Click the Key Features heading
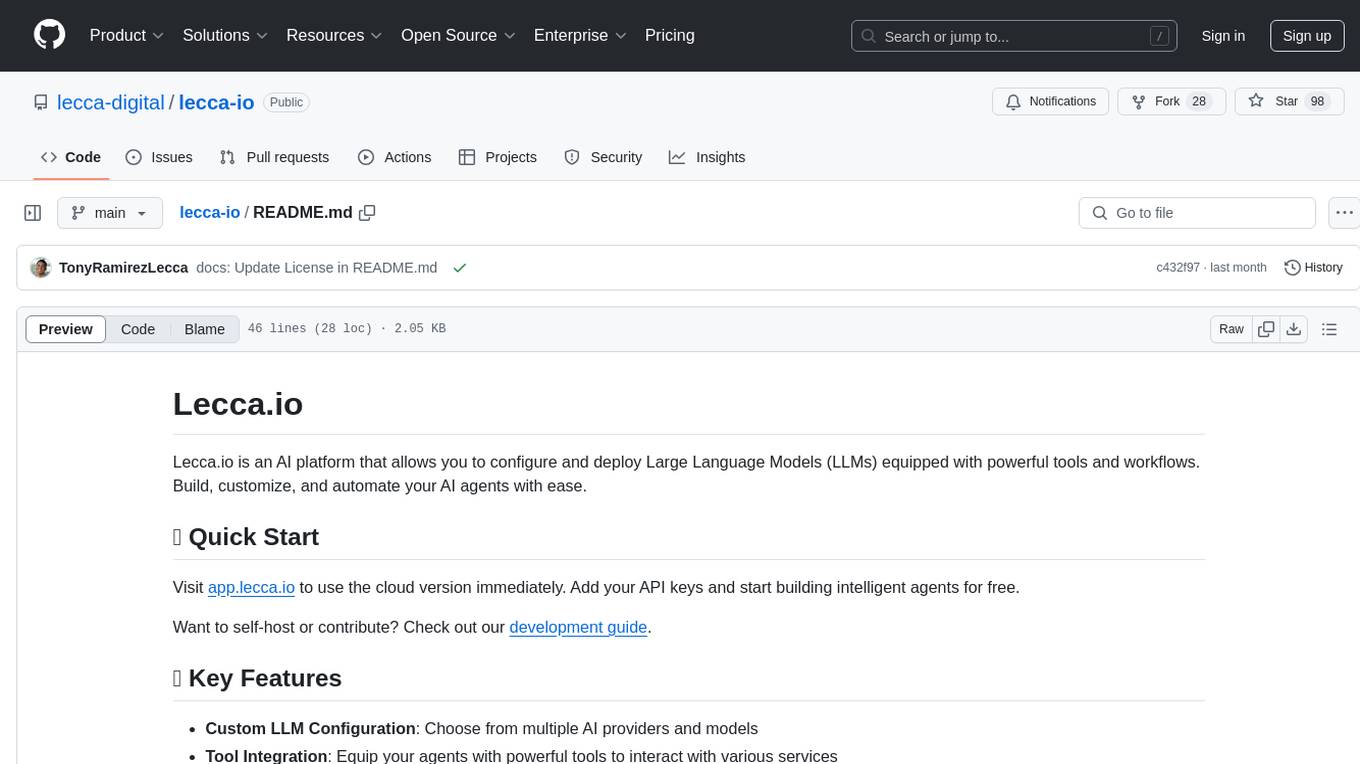 pyautogui.click(x=257, y=678)
